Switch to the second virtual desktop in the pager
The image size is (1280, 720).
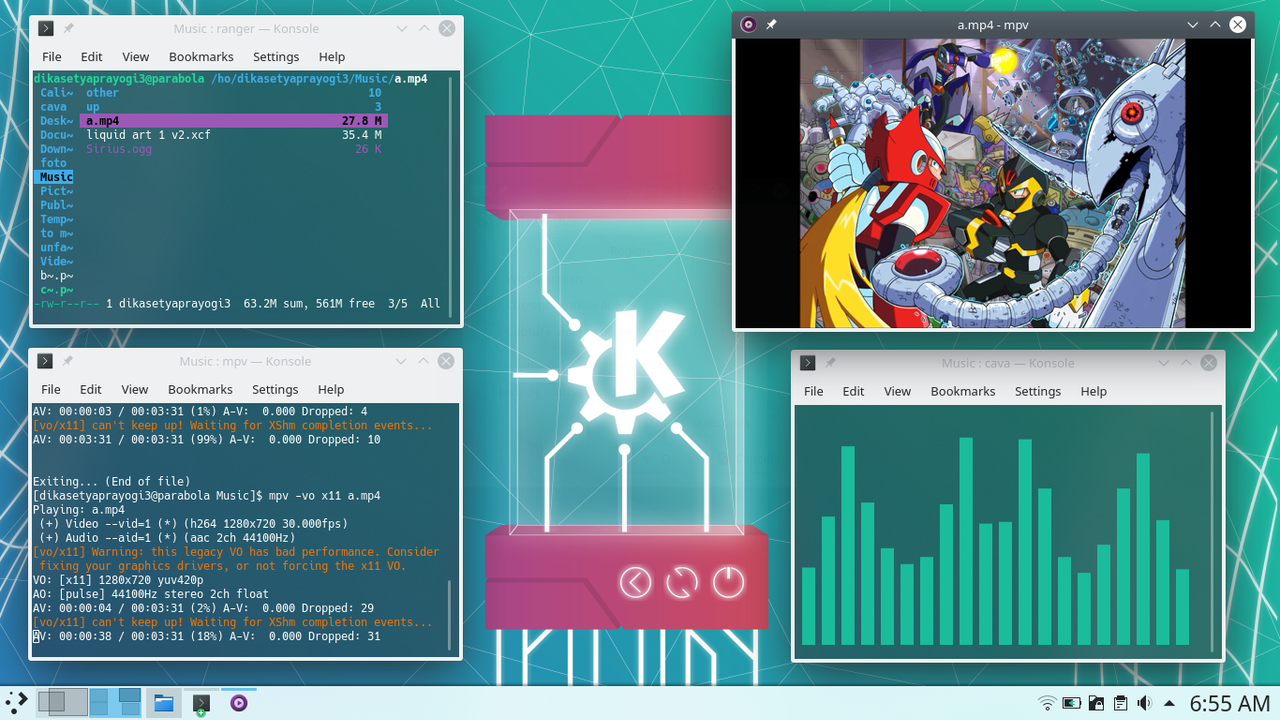click(115, 702)
